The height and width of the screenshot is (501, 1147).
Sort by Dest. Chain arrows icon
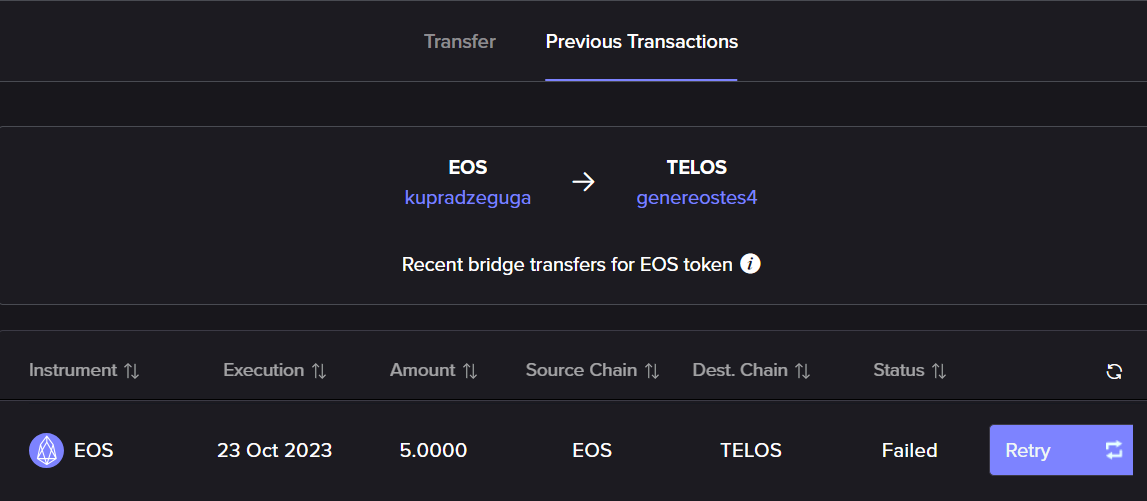pyautogui.click(x=802, y=371)
